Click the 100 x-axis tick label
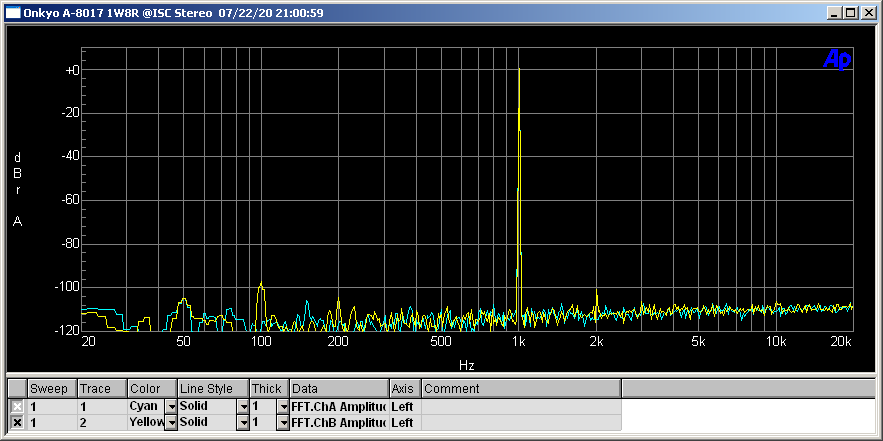883x441 pixels. coord(260,341)
